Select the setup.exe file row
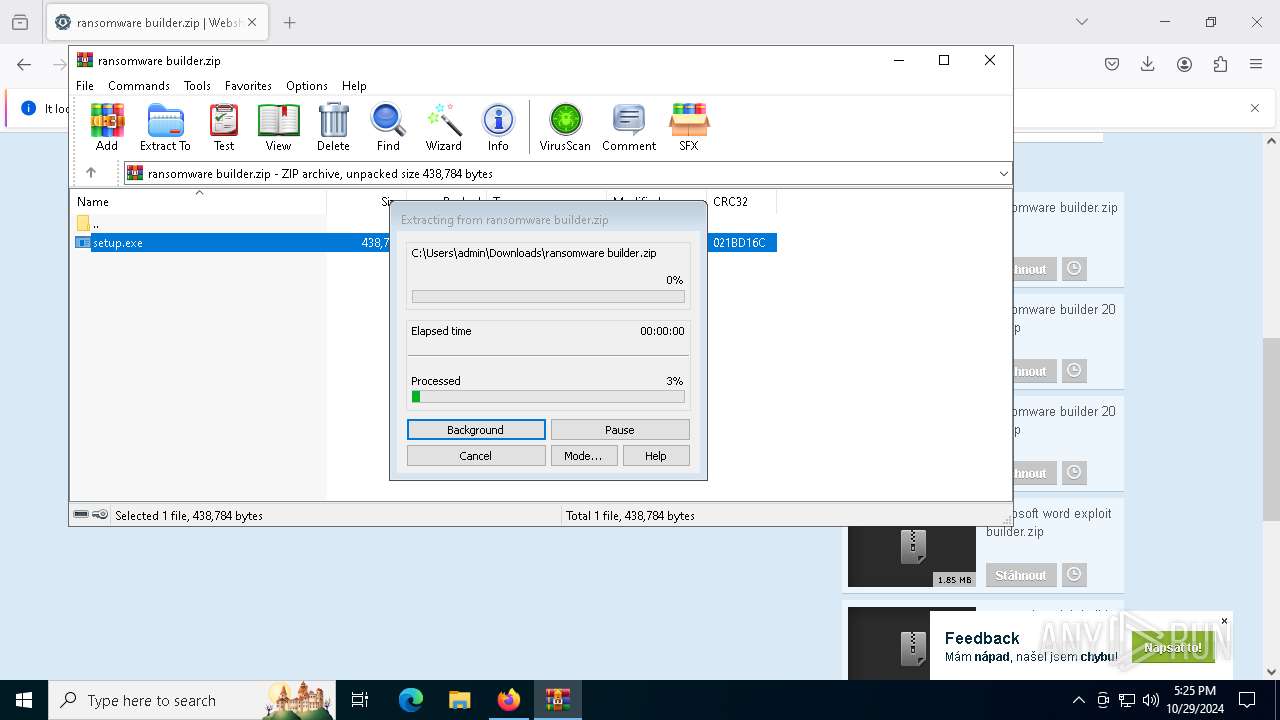 pos(425,243)
